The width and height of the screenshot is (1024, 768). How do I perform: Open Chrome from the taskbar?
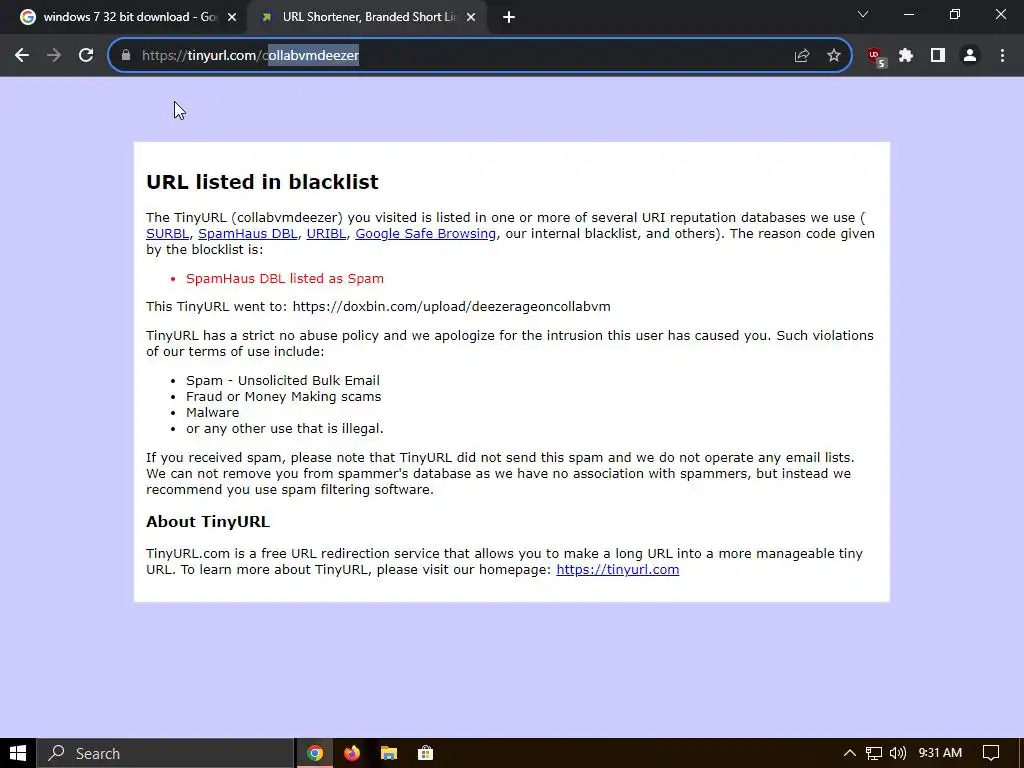pyautogui.click(x=315, y=753)
